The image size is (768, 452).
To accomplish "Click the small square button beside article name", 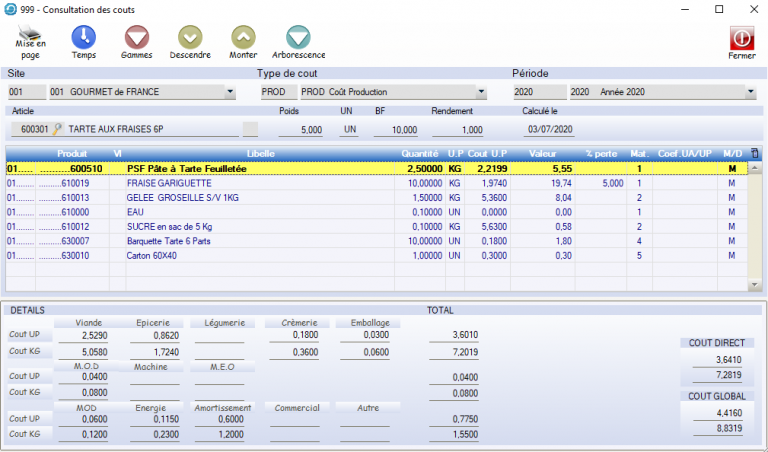I will 250,128.
